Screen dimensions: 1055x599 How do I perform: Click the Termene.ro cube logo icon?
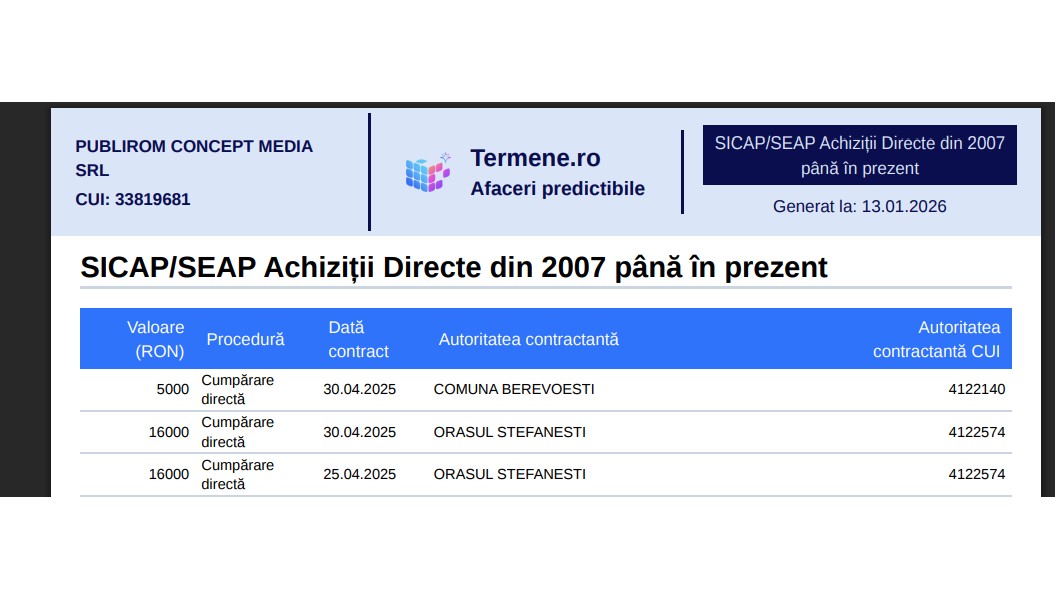pyautogui.click(x=428, y=172)
